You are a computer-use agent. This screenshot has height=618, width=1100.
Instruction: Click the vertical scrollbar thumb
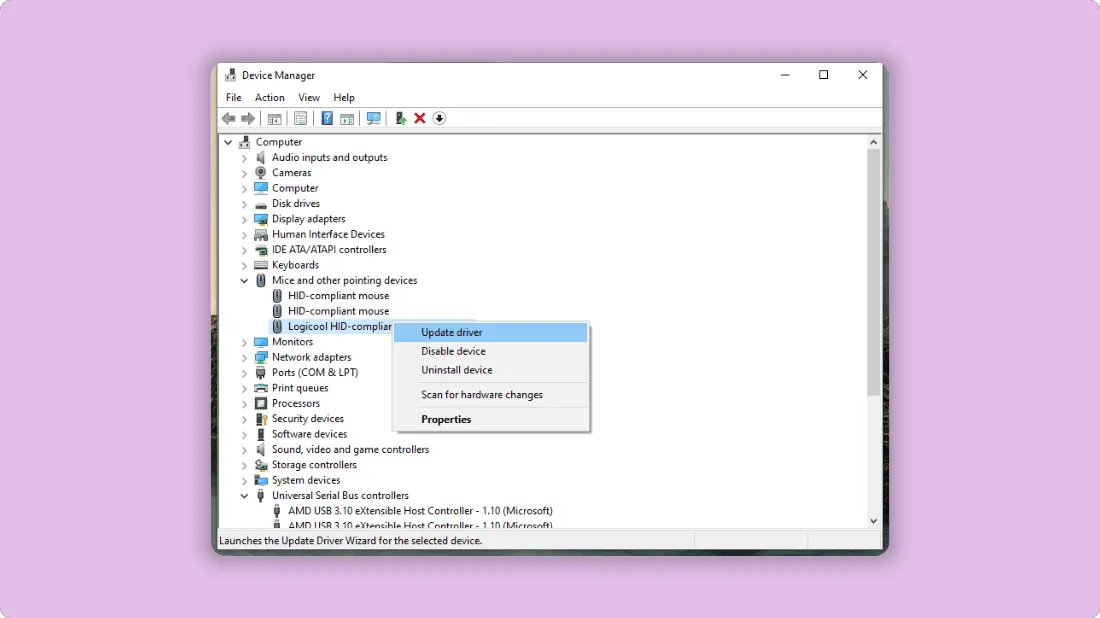pos(873,272)
